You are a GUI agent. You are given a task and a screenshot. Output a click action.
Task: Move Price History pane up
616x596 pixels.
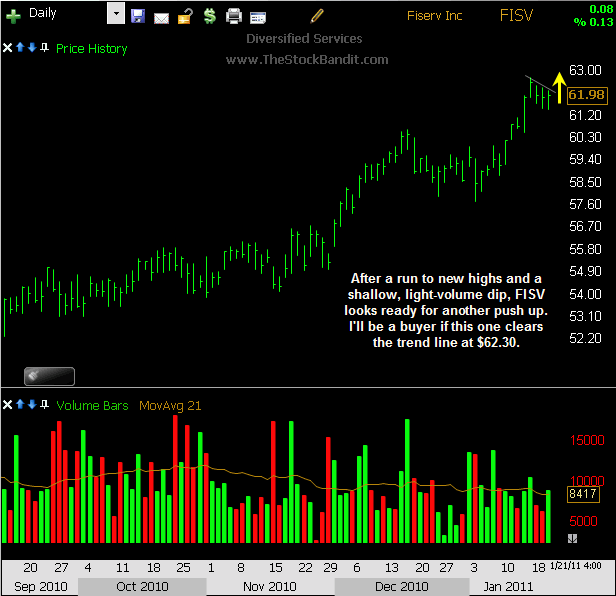[20, 48]
